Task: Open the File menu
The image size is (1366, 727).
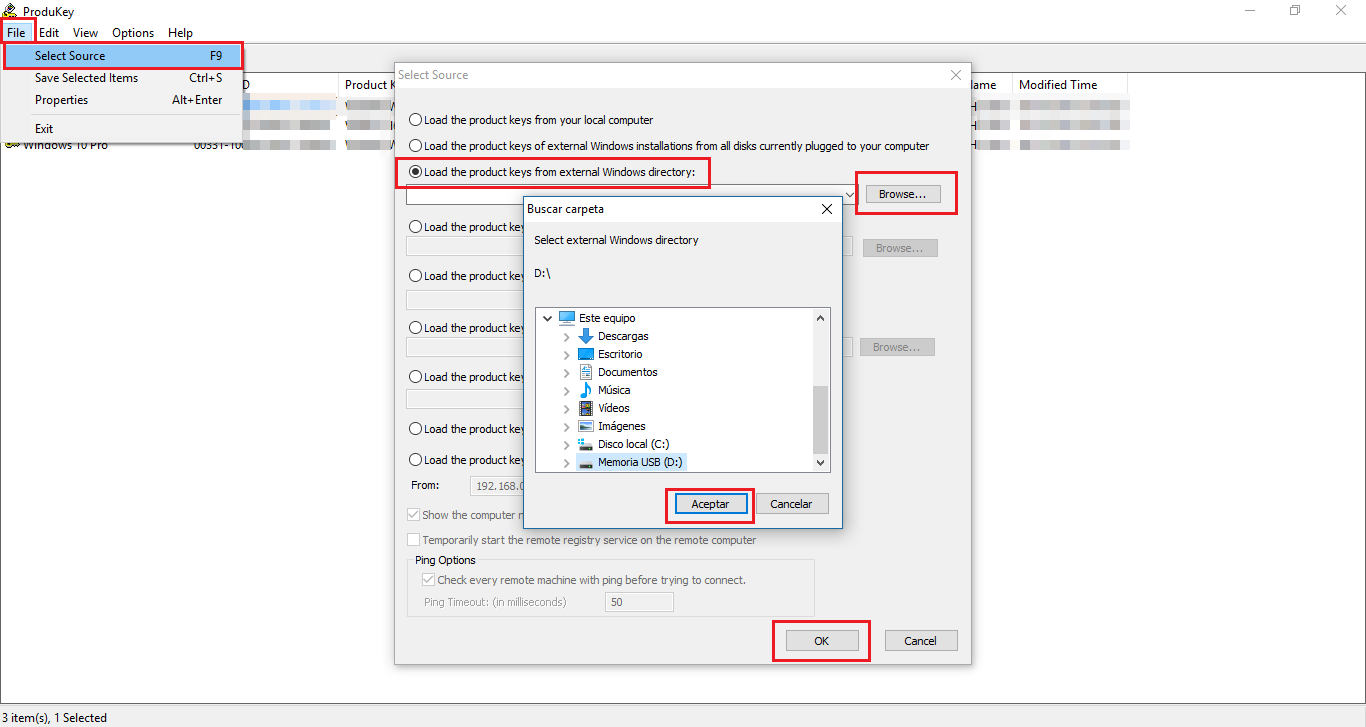Action: pos(16,33)
